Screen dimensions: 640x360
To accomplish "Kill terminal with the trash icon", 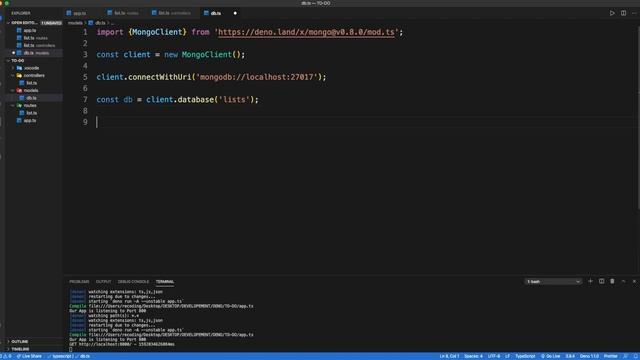I will coord(612,281).
